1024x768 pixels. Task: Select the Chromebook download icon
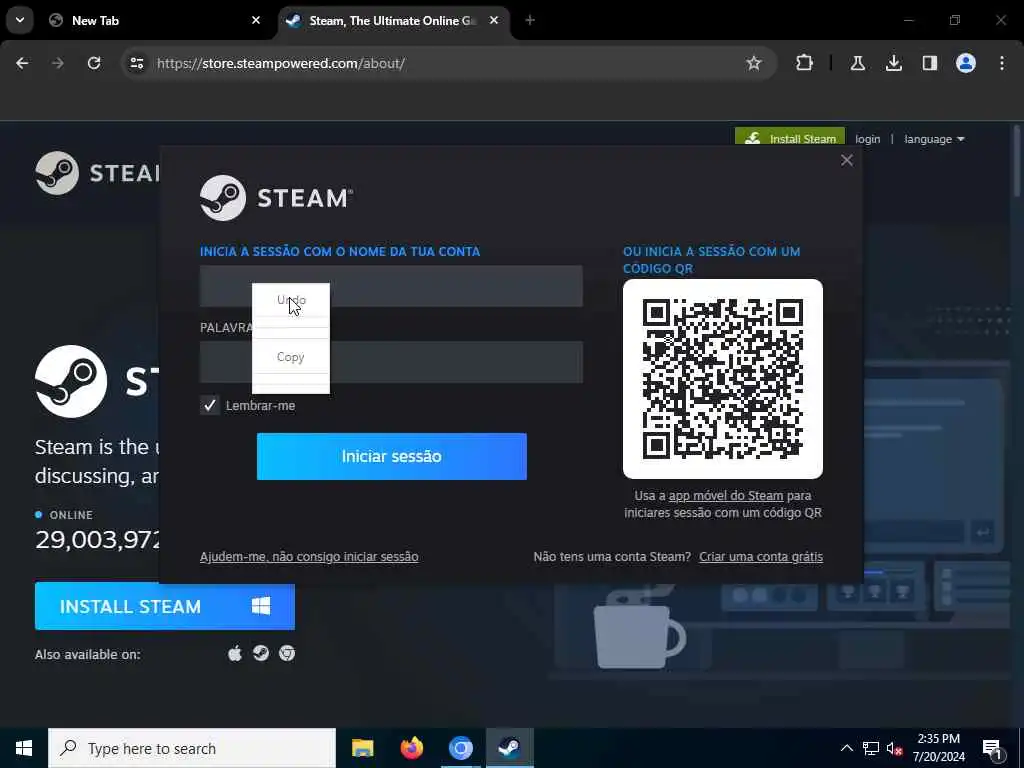point(287,653)
